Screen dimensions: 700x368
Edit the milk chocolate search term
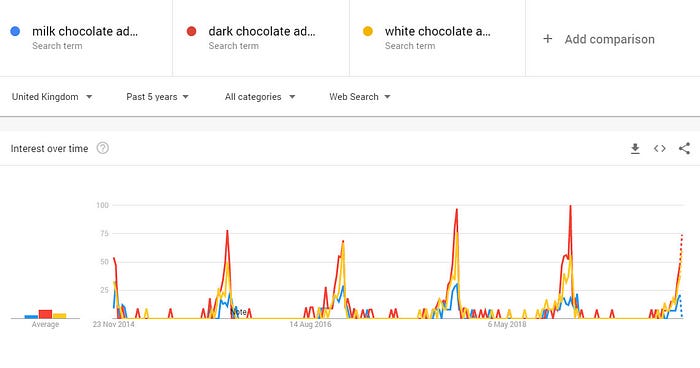click(x=85, y=31)
